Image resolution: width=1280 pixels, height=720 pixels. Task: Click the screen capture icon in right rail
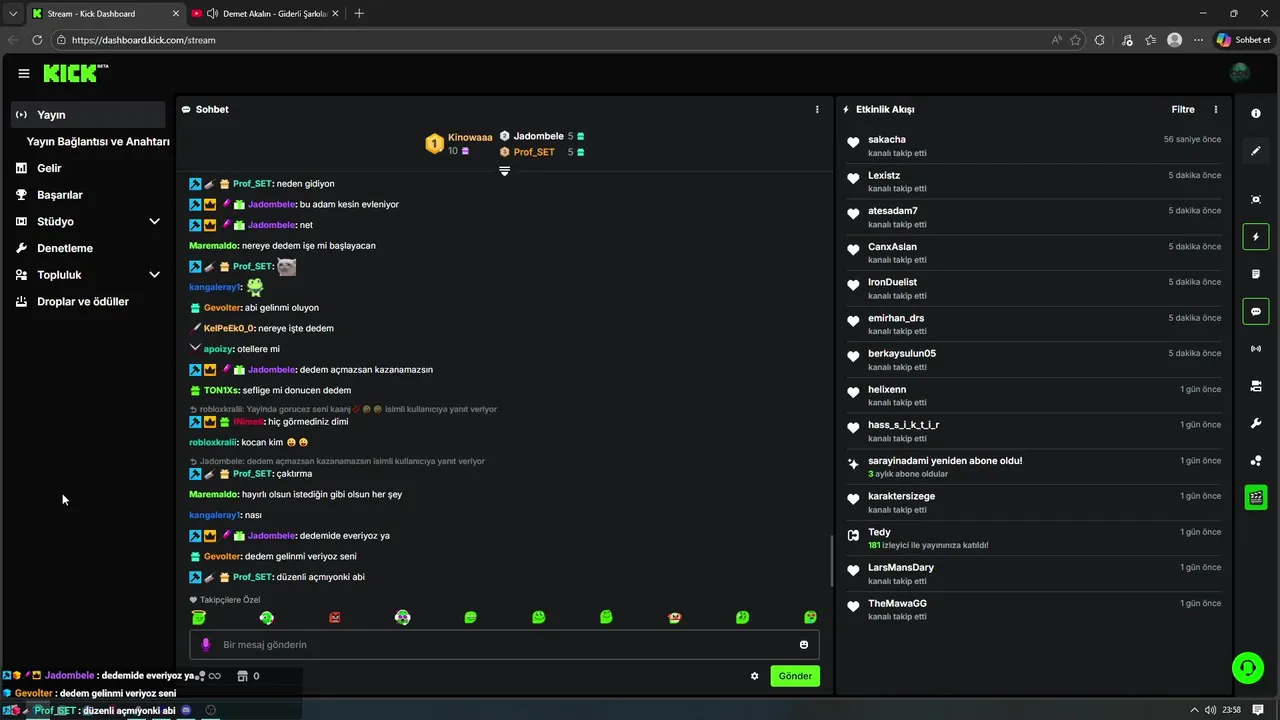click(x=1256, y=199)
